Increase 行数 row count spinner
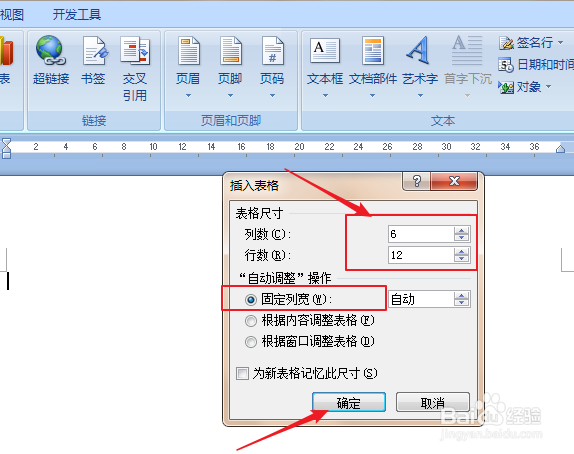 coord(461,252)
